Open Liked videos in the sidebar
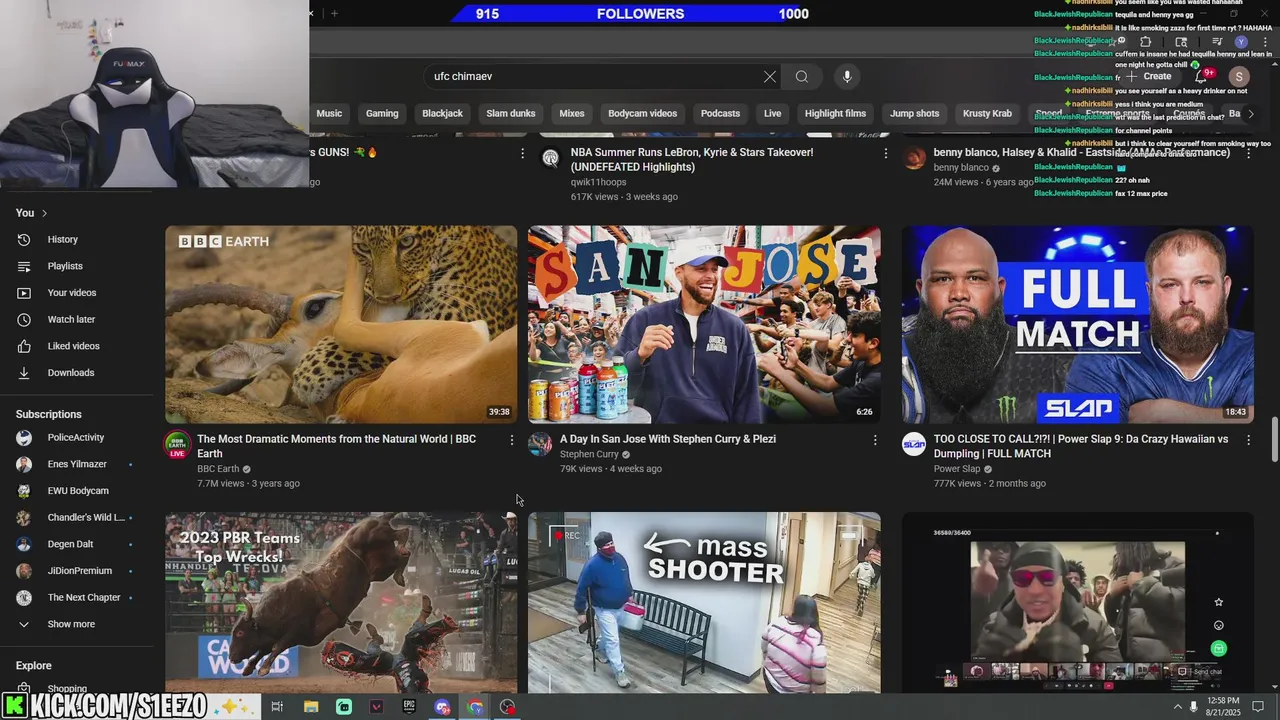 (73, 346)
